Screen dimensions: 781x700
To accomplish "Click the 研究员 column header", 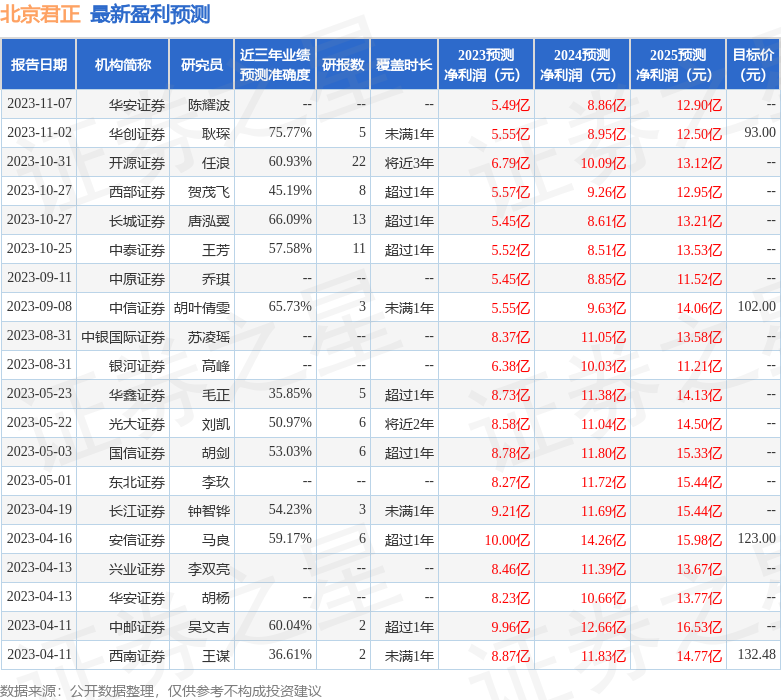I will (202, 65).
